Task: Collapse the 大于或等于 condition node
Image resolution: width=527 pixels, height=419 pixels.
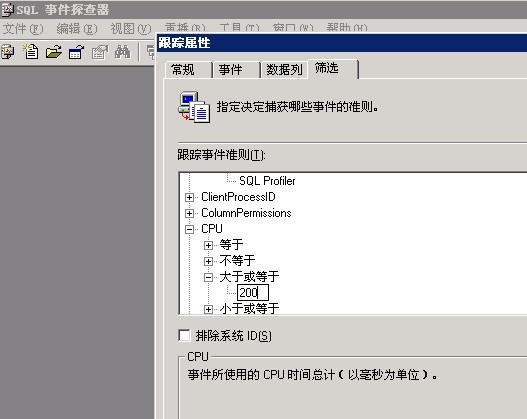Action: [208, 277]
